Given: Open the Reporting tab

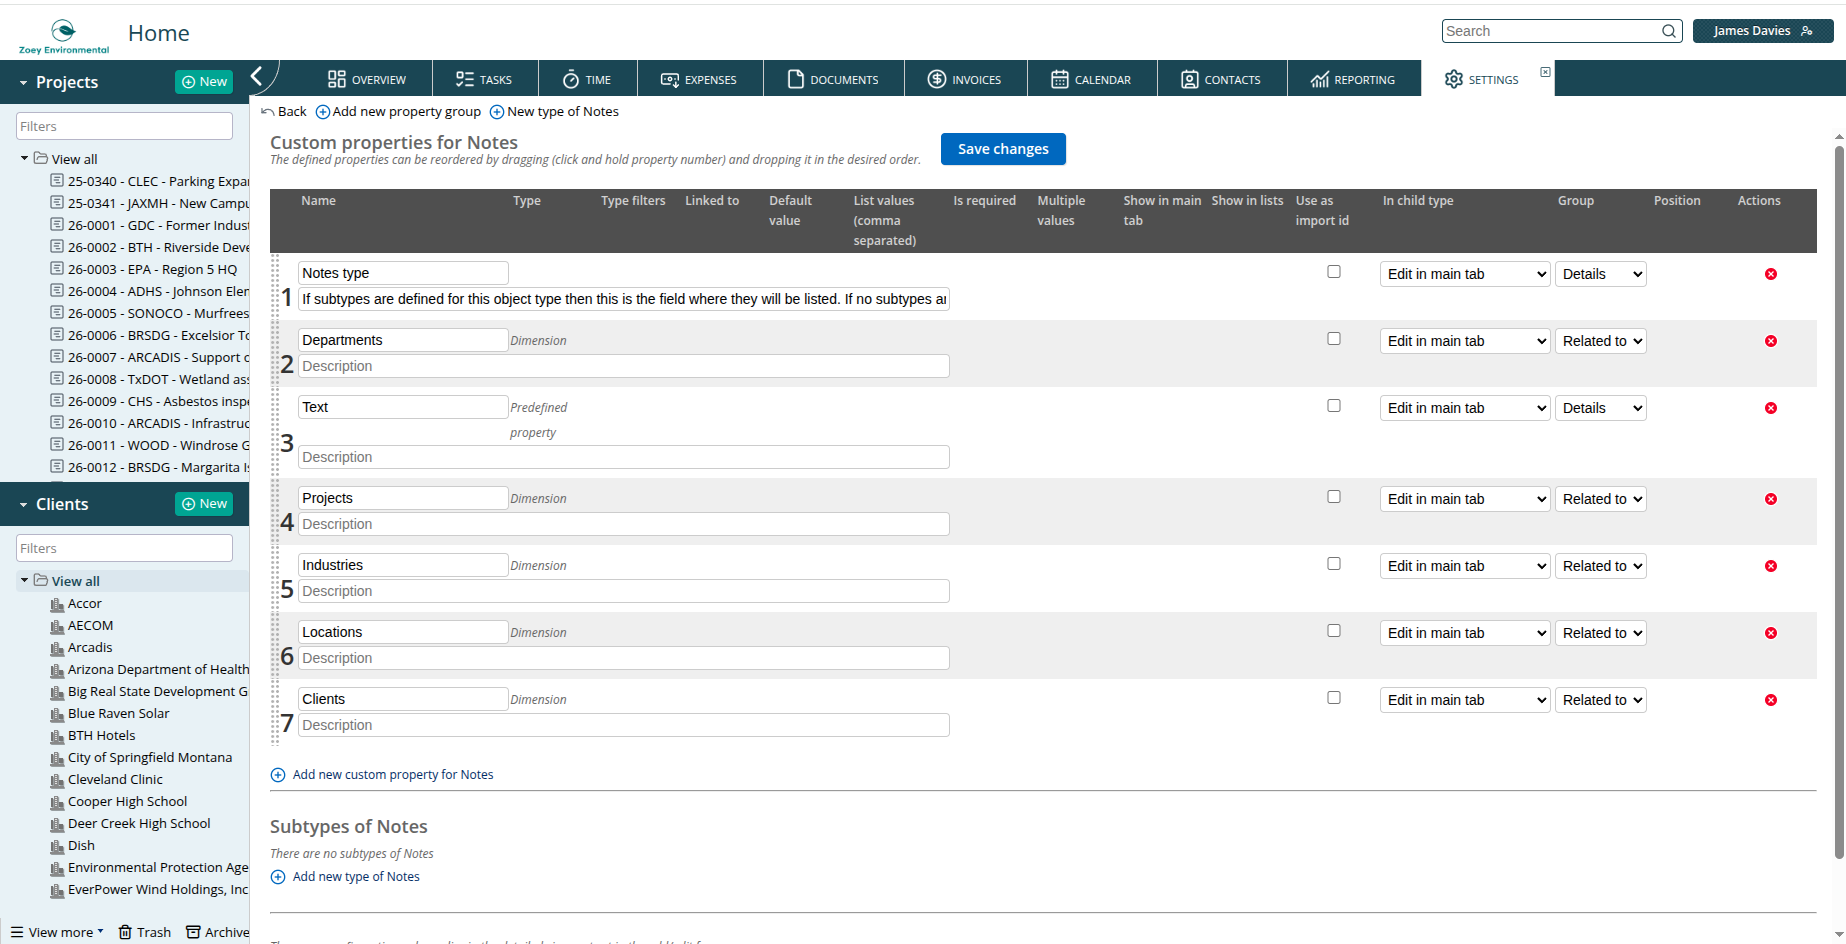Looking at the screenshot, I should click(1353, 79).
